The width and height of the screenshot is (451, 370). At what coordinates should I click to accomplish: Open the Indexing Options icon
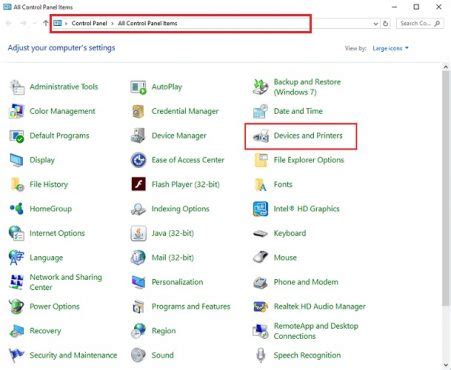(138, 209)
